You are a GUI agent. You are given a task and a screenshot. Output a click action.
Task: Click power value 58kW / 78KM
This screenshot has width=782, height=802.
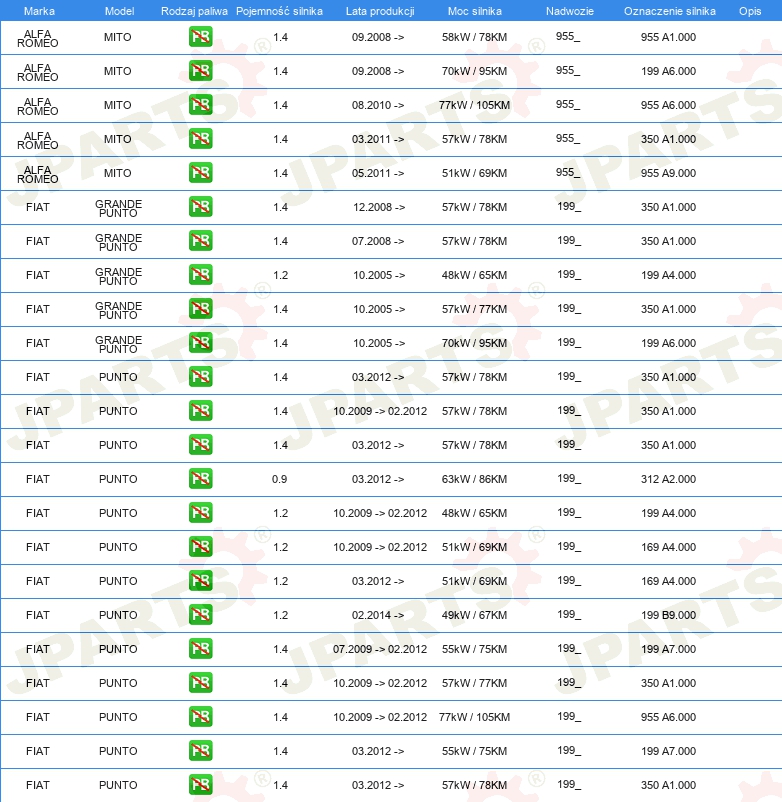pos(475,37)
